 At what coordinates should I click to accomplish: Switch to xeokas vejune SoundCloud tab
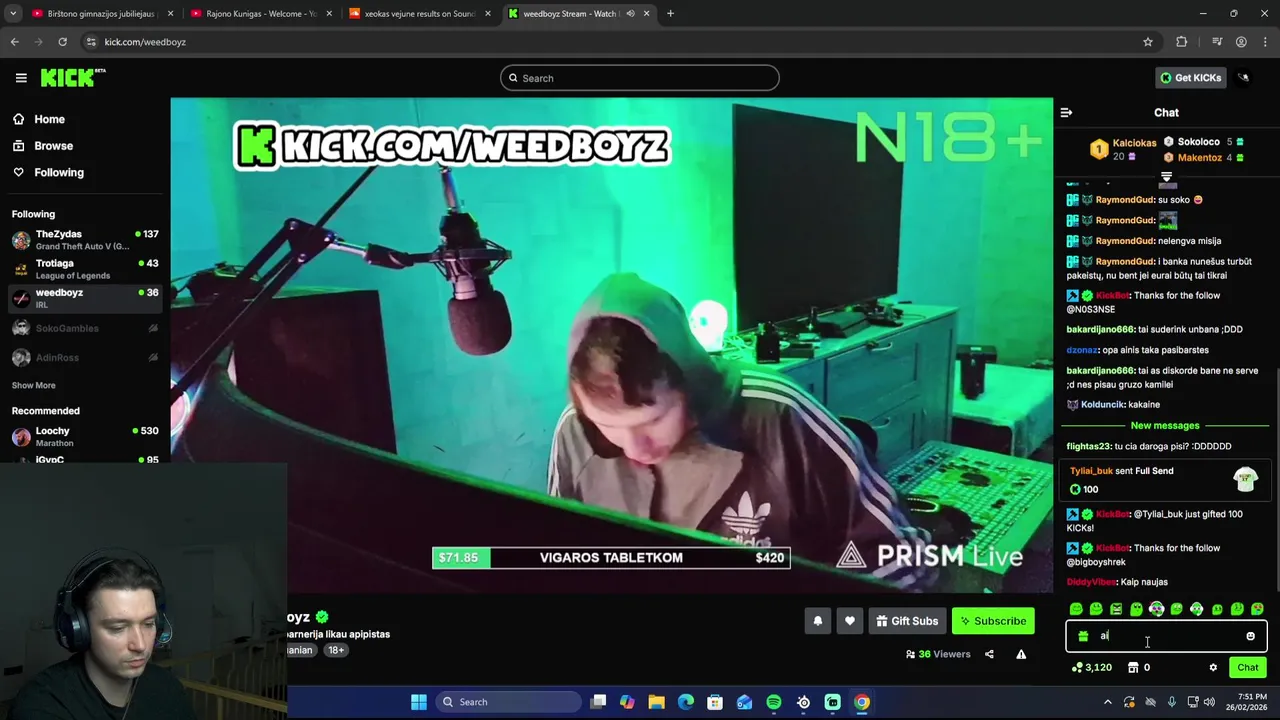pos(419,14)
